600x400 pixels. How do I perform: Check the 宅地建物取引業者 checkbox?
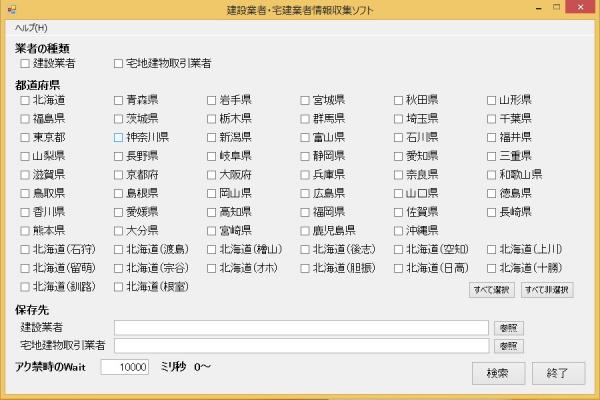[119, 64]
